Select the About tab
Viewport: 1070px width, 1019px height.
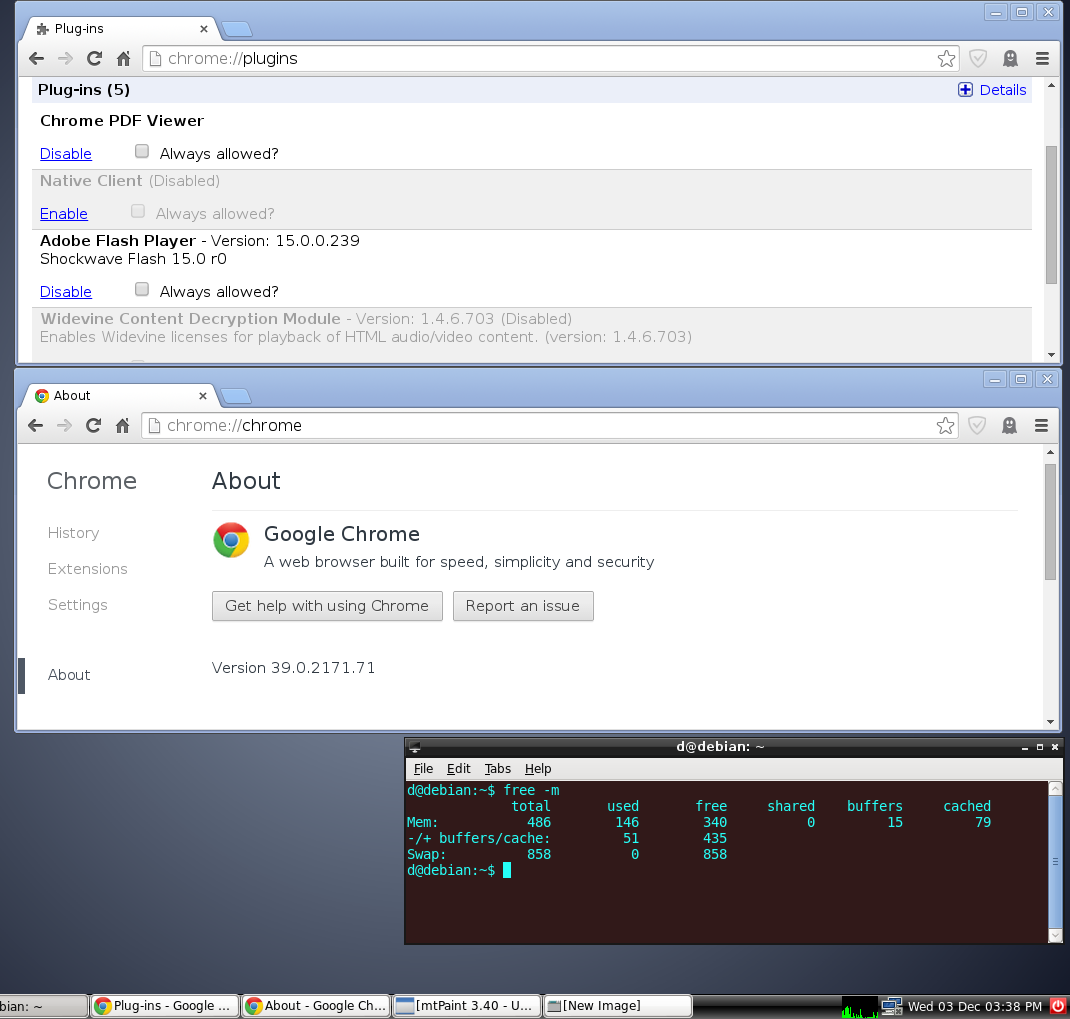(119, 396)
